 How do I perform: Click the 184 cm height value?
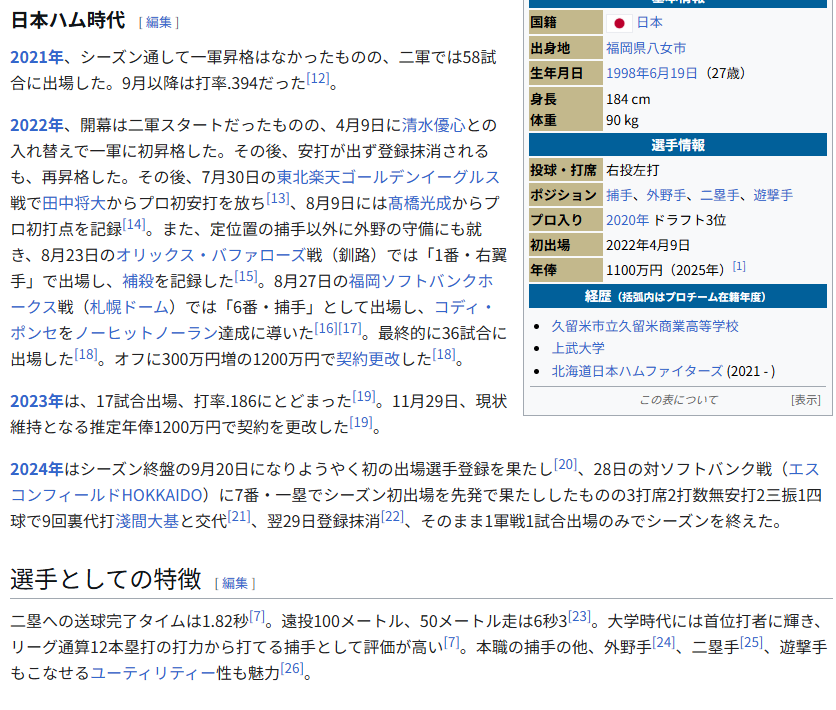[628, 99]
